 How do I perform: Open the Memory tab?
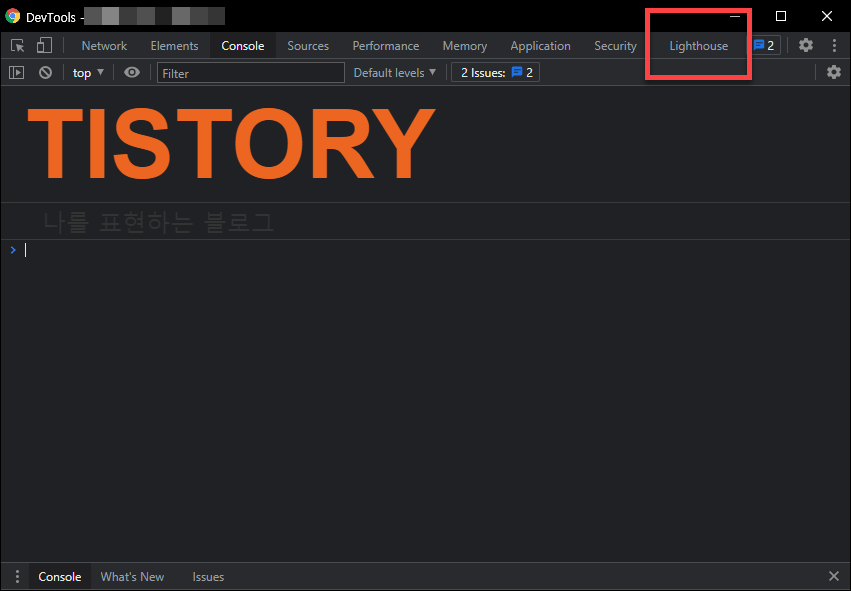pyautogui.click(x=465, y=46)
